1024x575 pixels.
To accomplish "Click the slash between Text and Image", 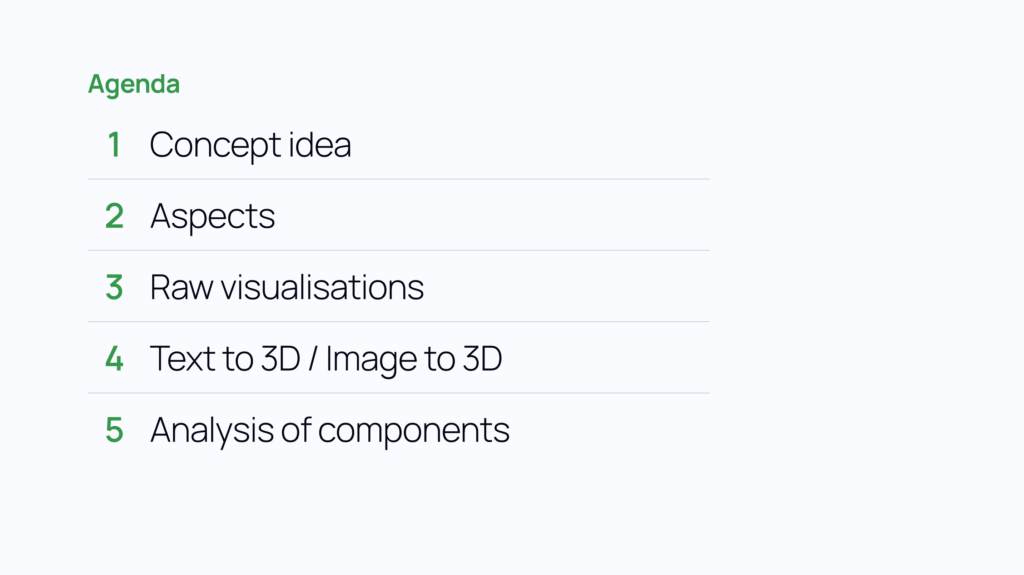I will tap(313, 359).
